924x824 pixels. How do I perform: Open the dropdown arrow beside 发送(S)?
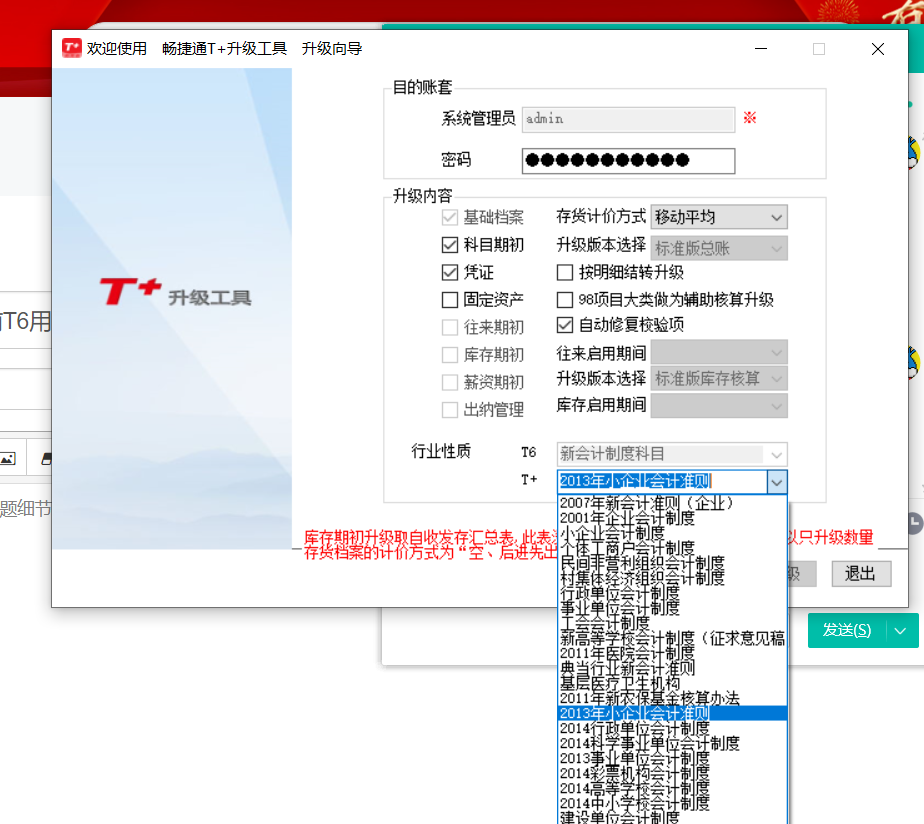coord(900,631)
